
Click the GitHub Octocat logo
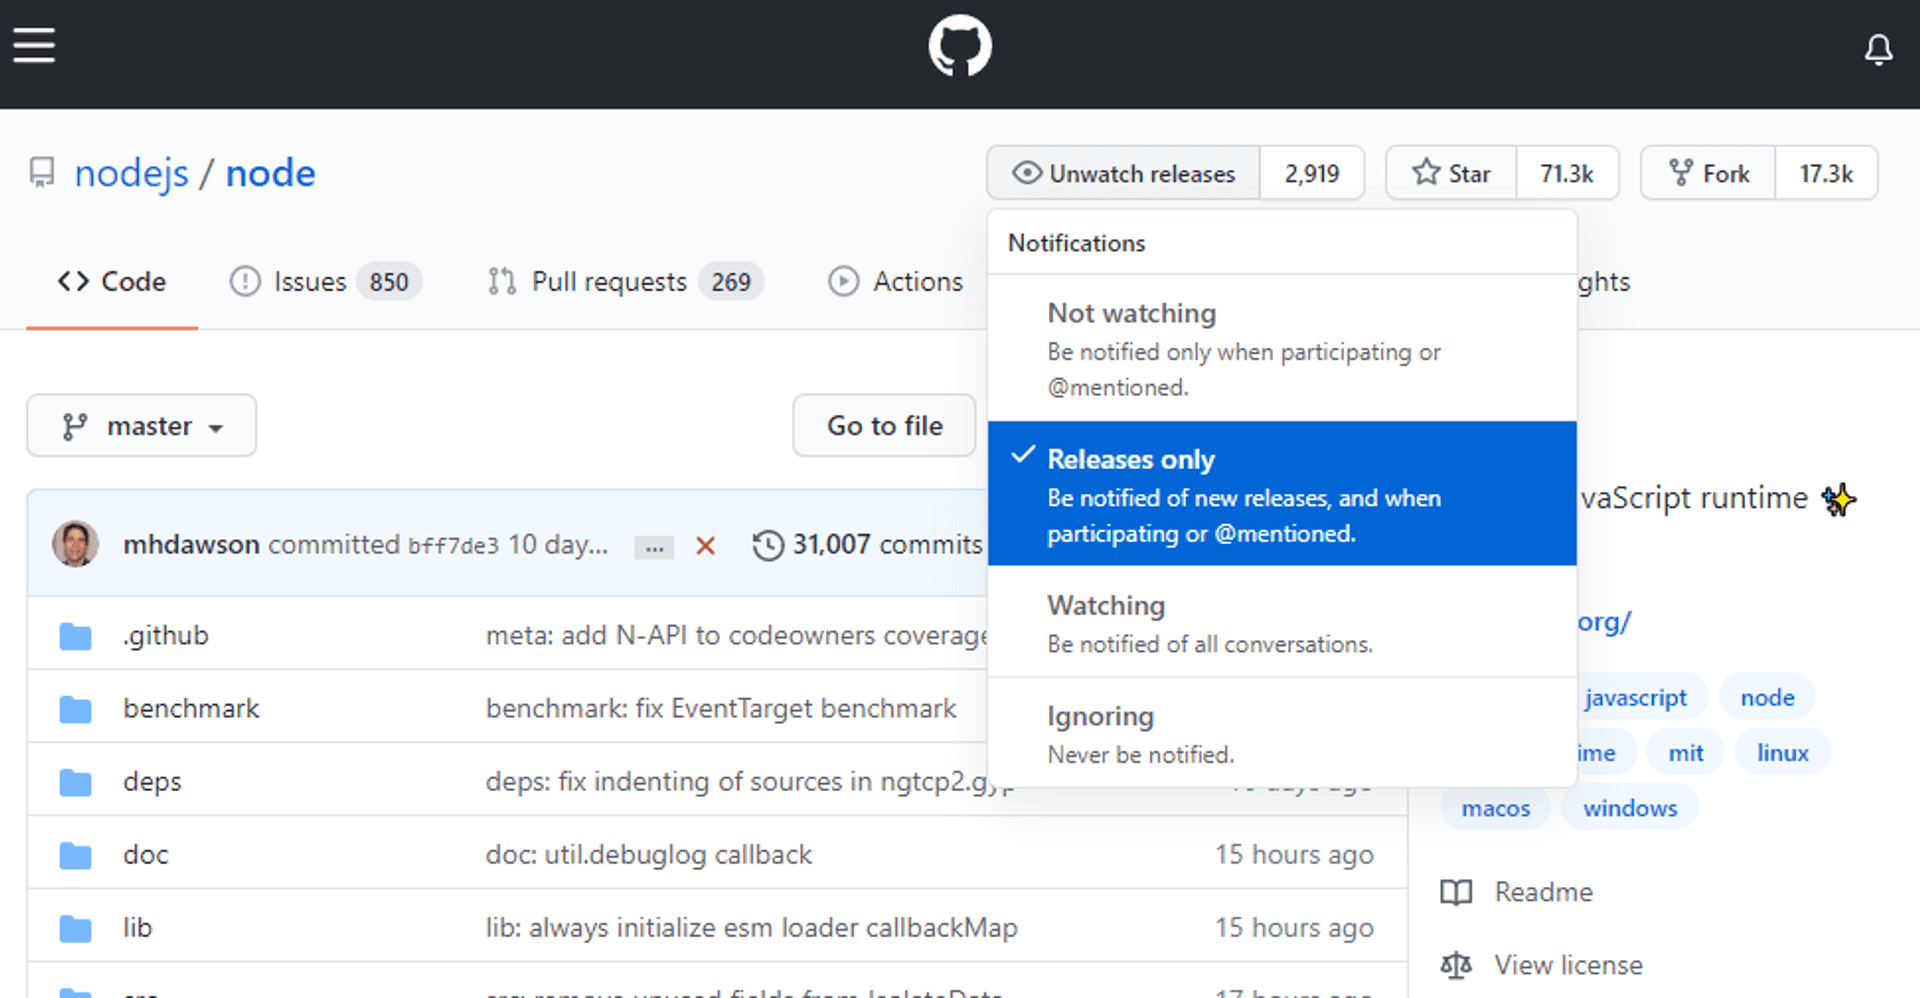point(959,45)
